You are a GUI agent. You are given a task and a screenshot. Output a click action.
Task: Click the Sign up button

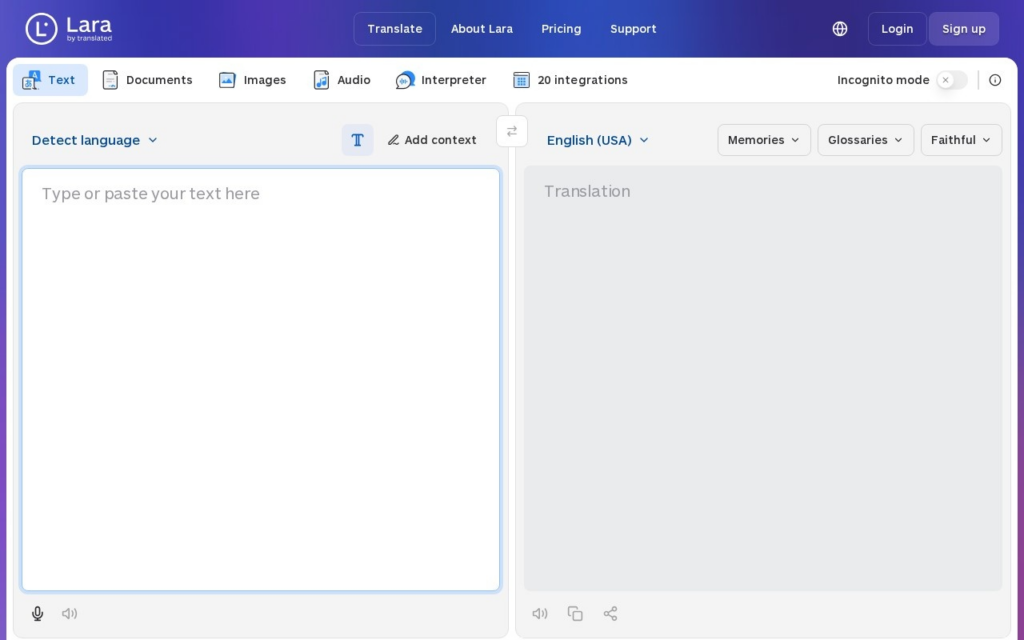[963, 29]
